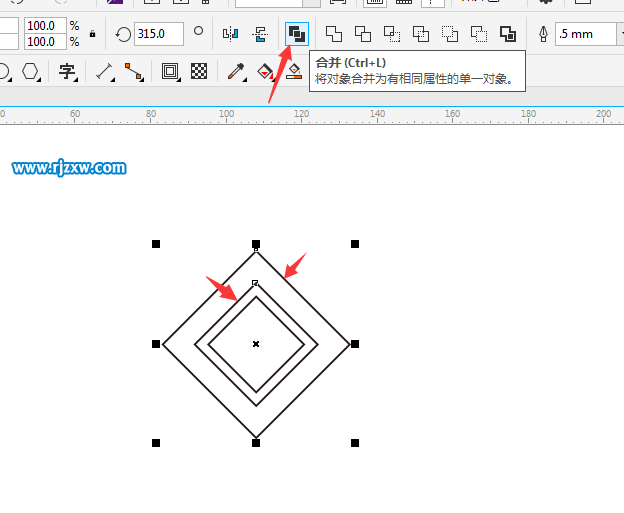Apply the Trim shaping command
Viewport: 624px width, 513px height.
click(363, 34)
